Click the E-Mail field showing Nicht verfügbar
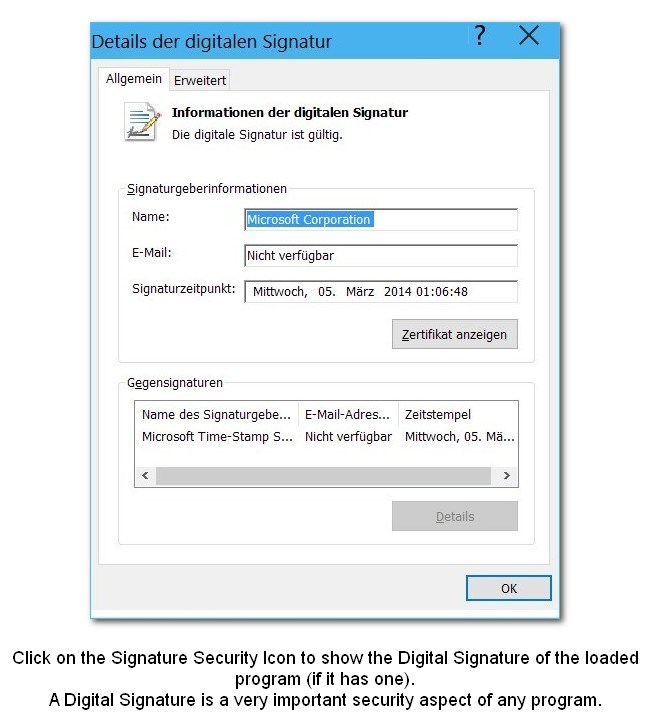 [380, 256]
